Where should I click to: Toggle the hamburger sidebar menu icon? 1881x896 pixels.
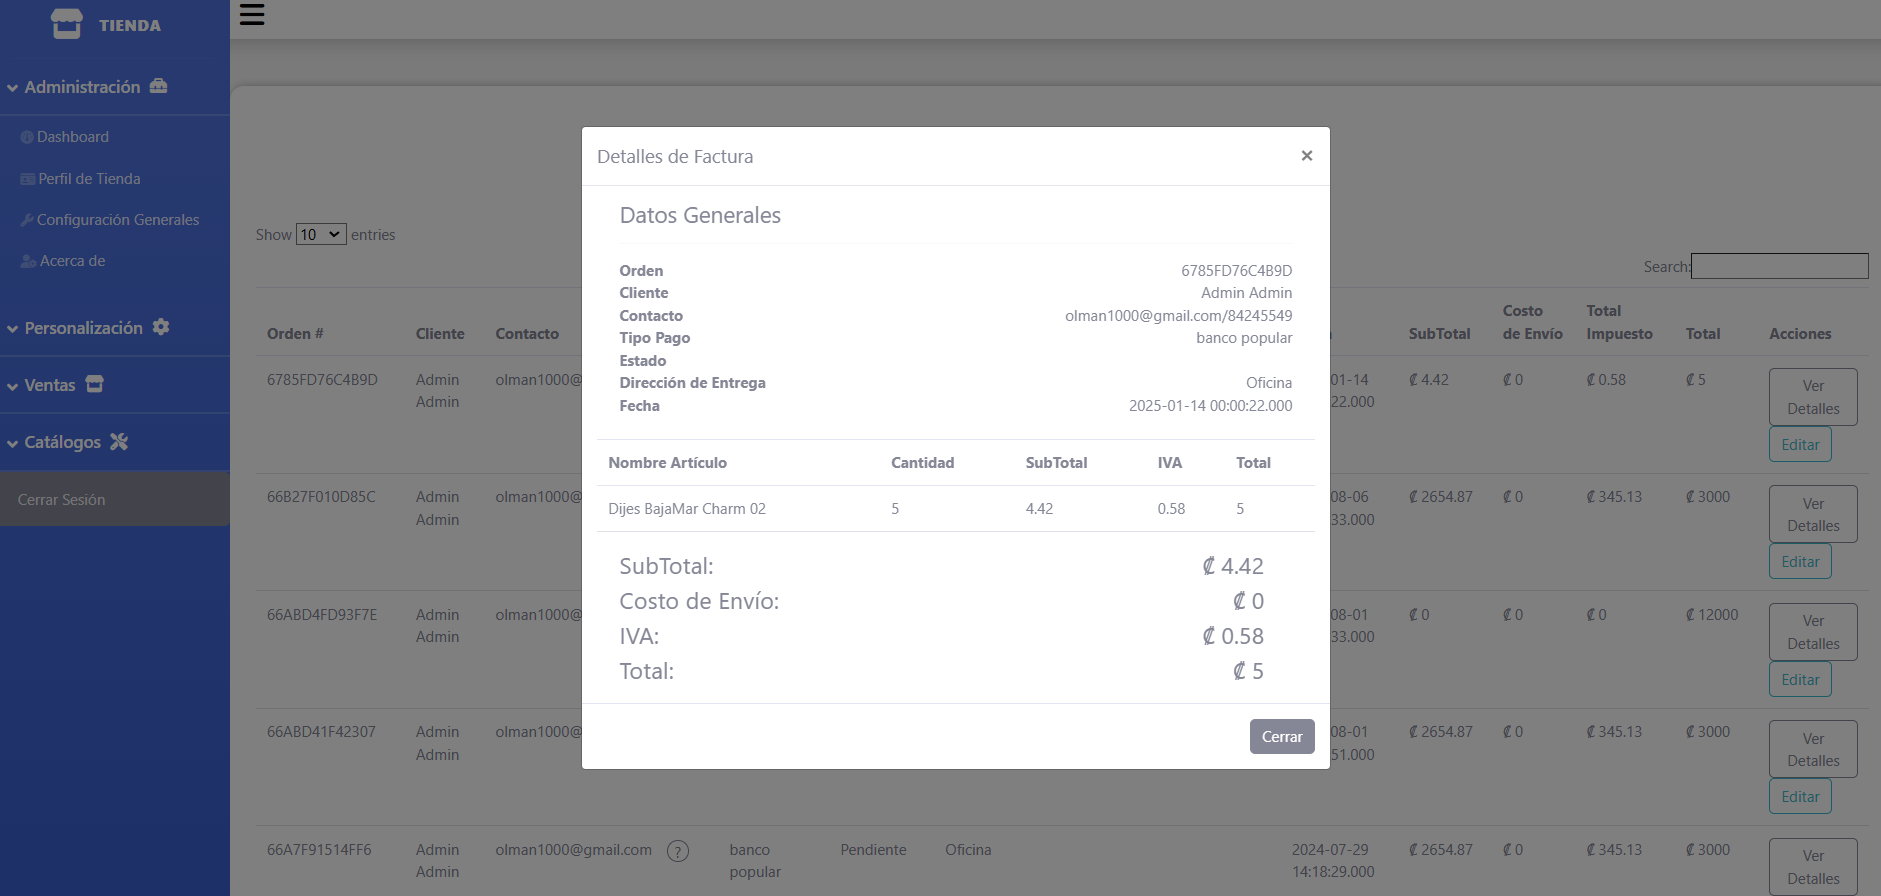click(252, 14)
